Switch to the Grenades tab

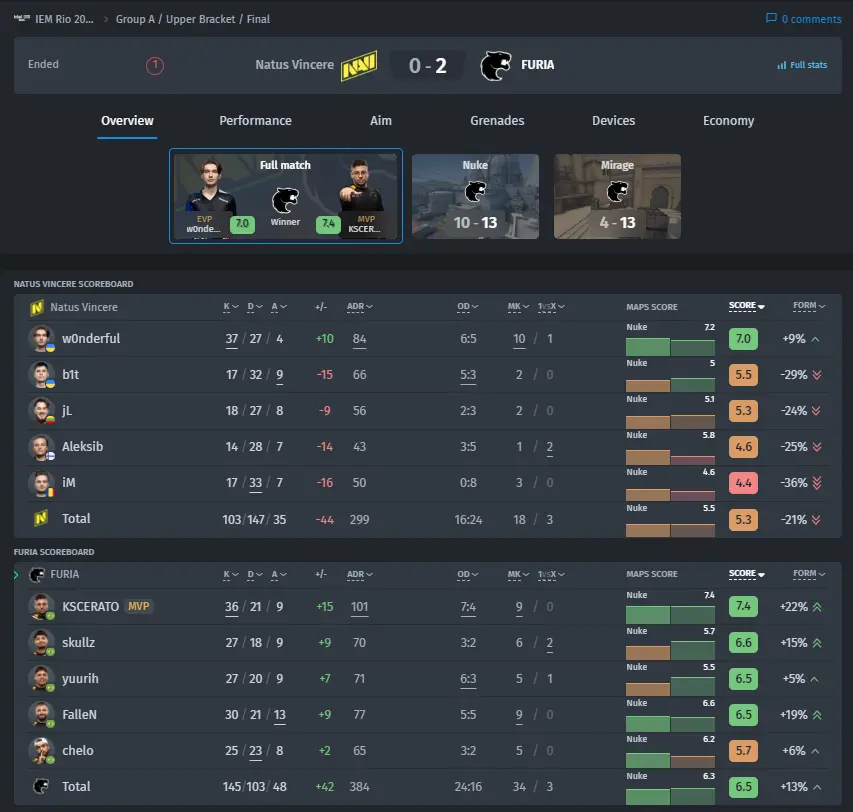pyautogui.click(x=497, y=121)
